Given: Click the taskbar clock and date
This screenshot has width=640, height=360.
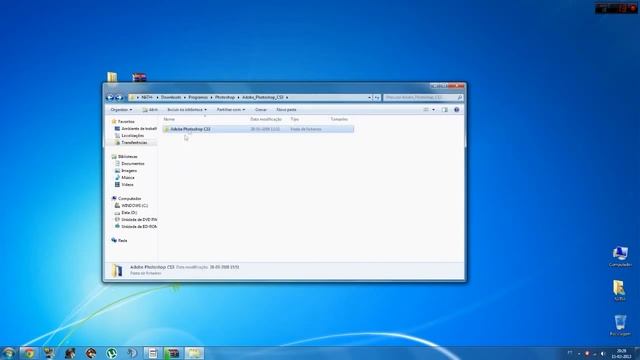Looking at the screenshot, I should [621, 353].
